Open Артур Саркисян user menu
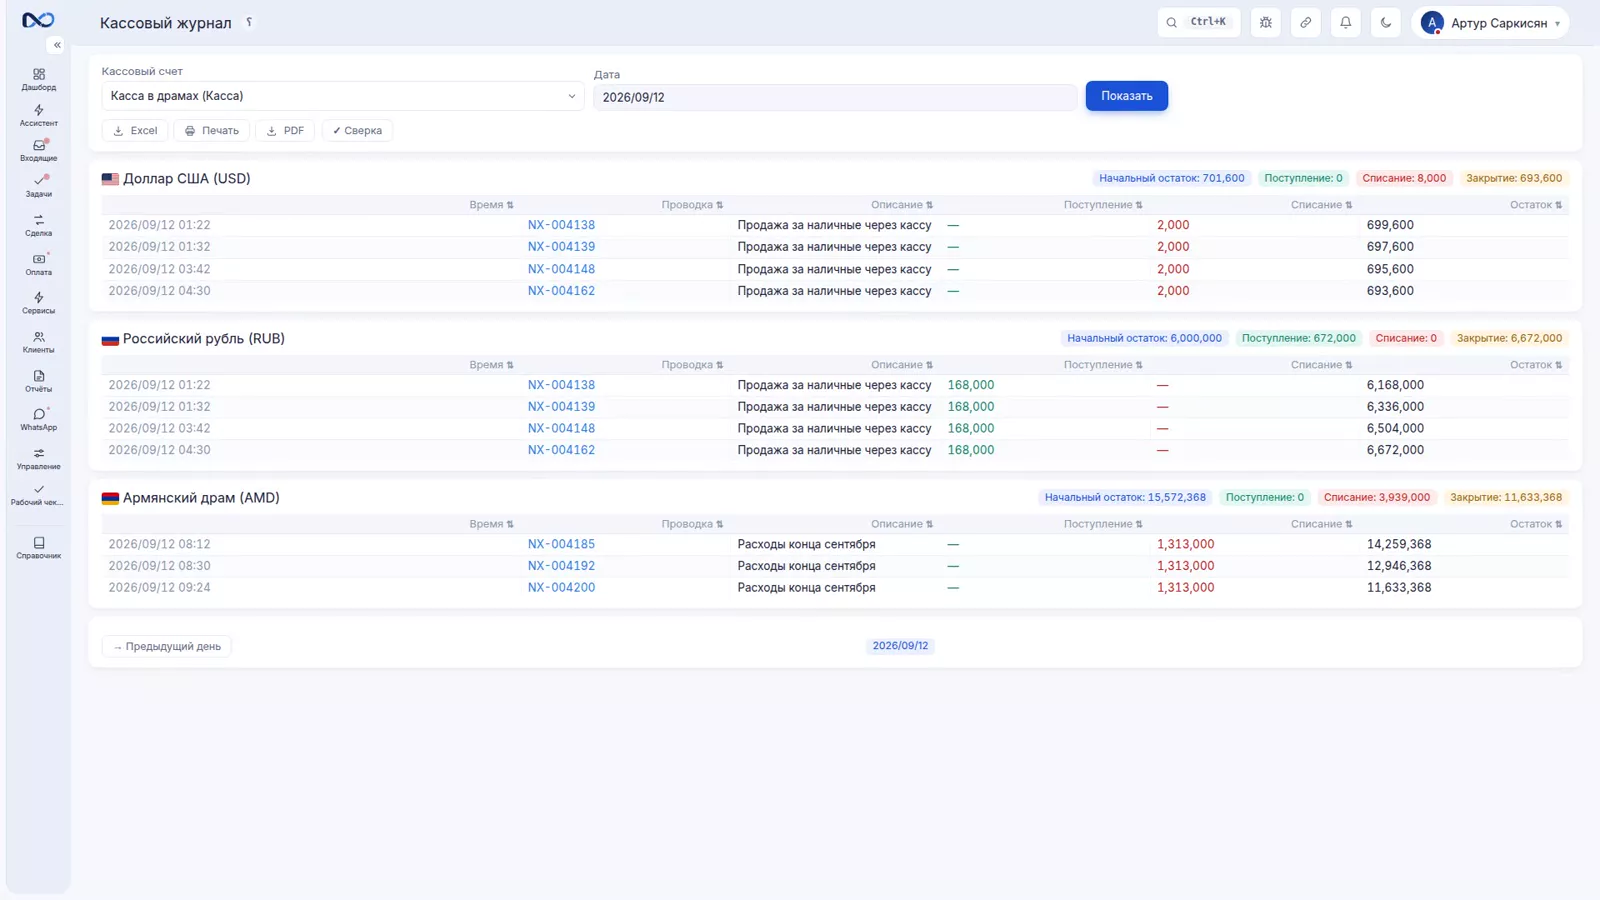1600x900 pixels. [1490, 22]
